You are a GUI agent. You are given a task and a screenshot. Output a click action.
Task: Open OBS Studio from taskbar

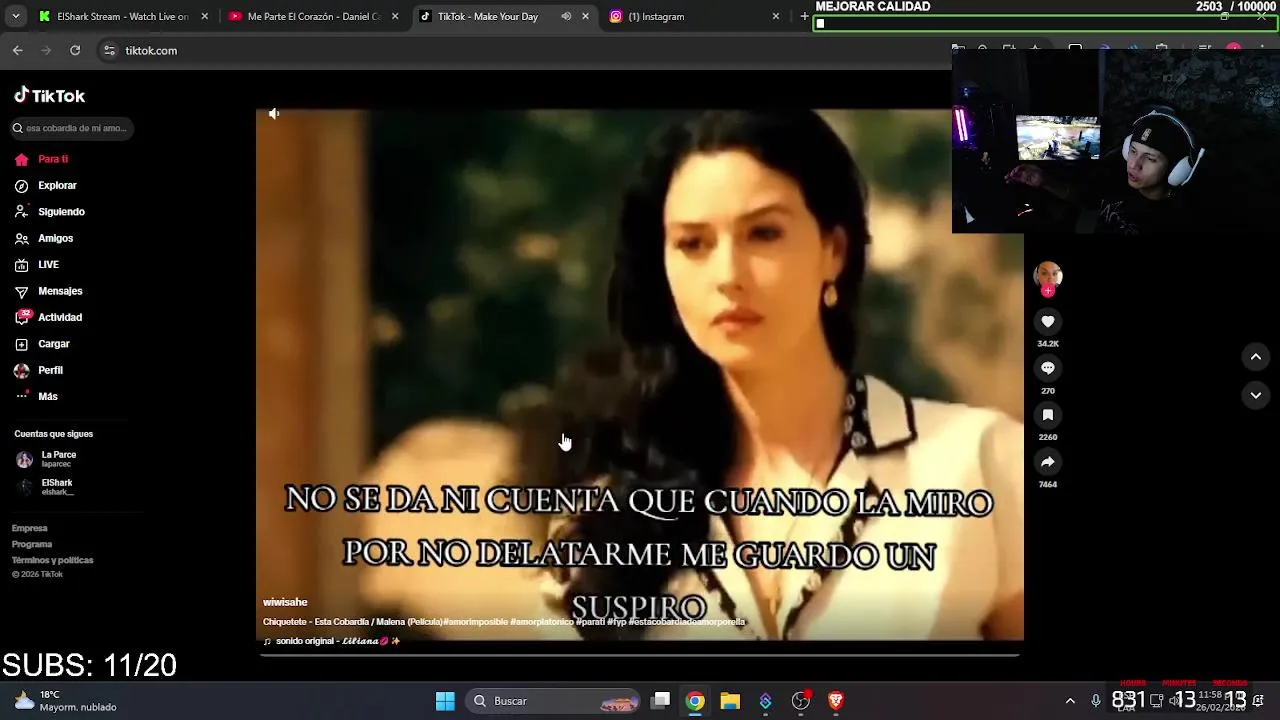tap(801, 701)
